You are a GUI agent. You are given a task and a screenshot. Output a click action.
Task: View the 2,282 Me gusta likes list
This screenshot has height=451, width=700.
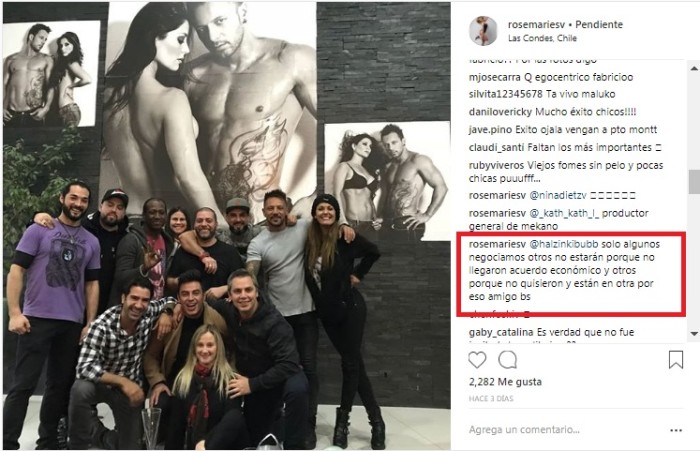[505, 382]
